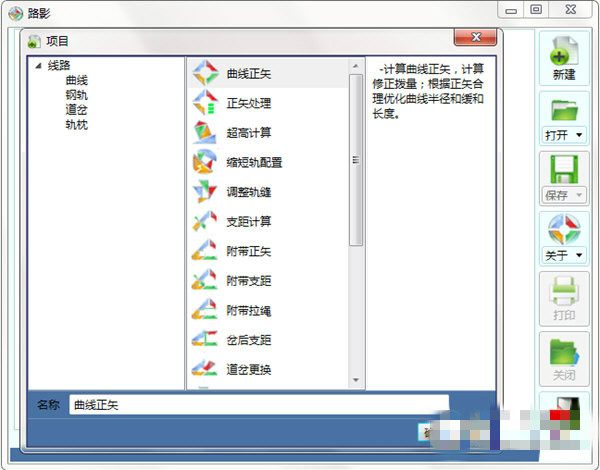Select the 缩短轨配置 icon
600x470 pixels.
(x=205, y=162)
